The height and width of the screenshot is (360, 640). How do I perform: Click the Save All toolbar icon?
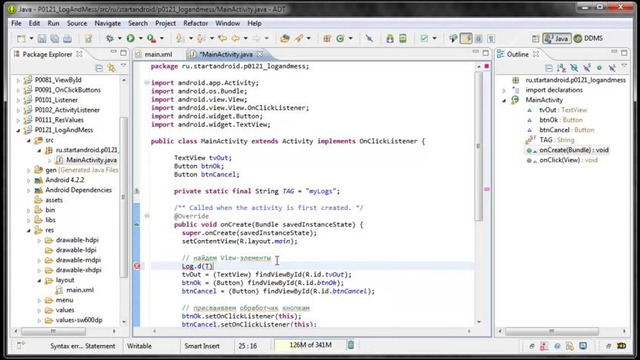tap(55, 38)
